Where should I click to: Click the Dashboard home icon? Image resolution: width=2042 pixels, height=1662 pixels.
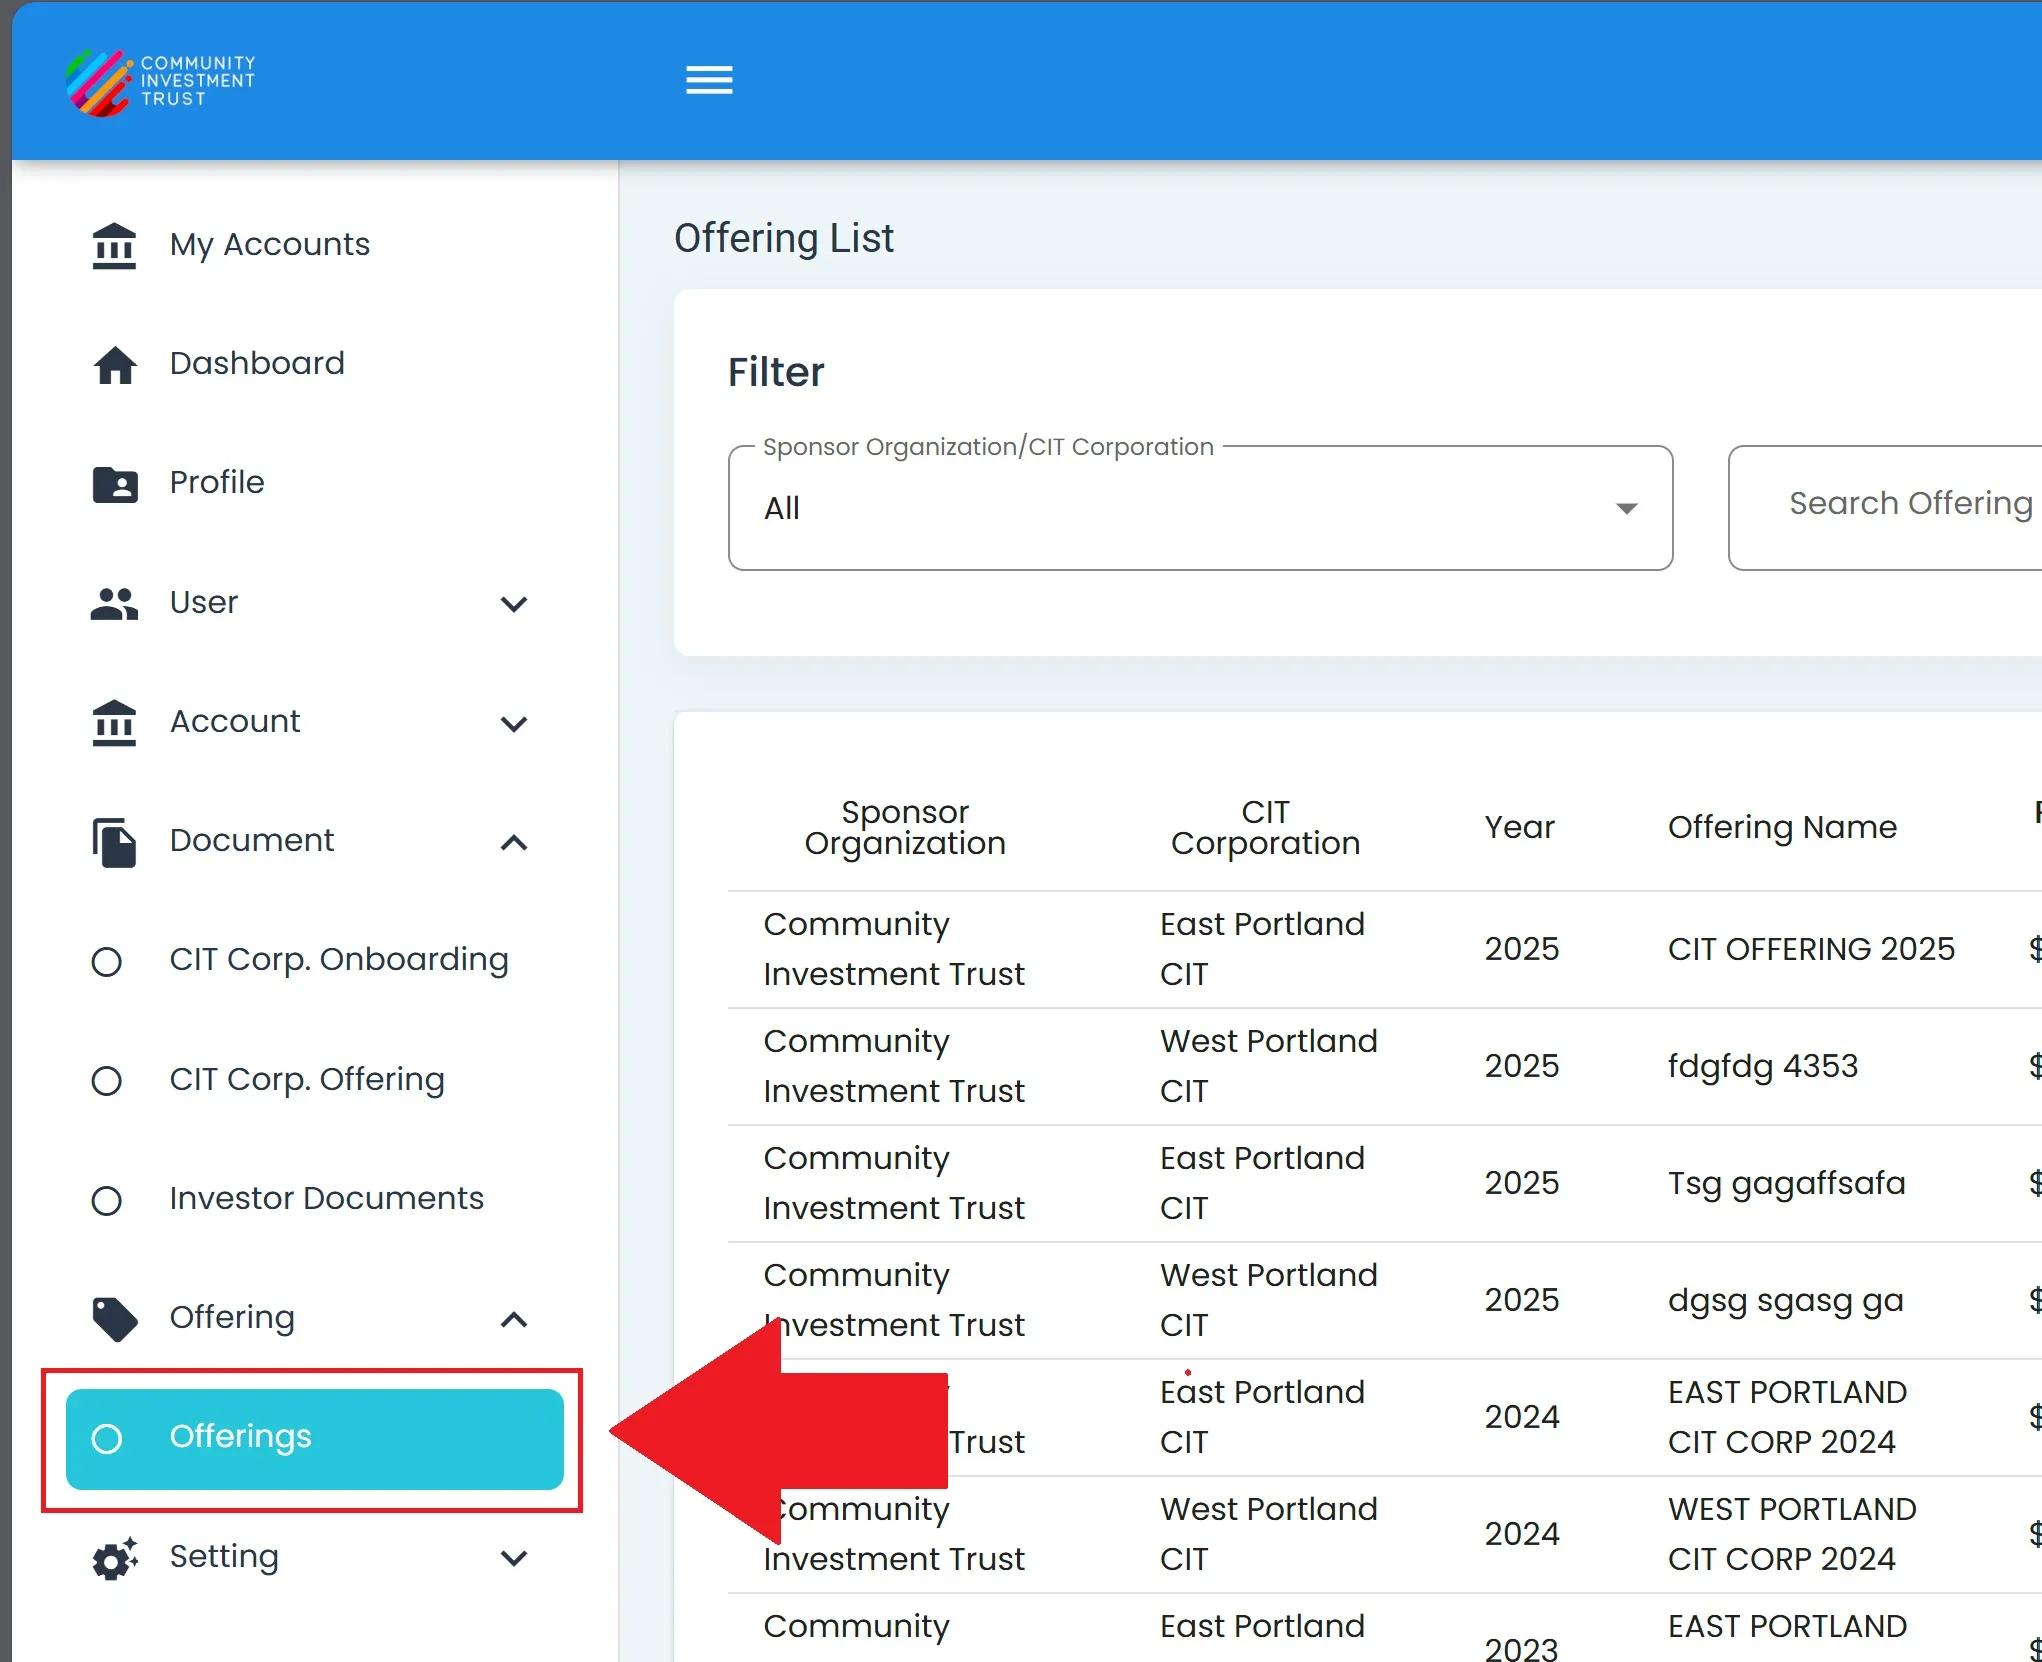point(115,365)
